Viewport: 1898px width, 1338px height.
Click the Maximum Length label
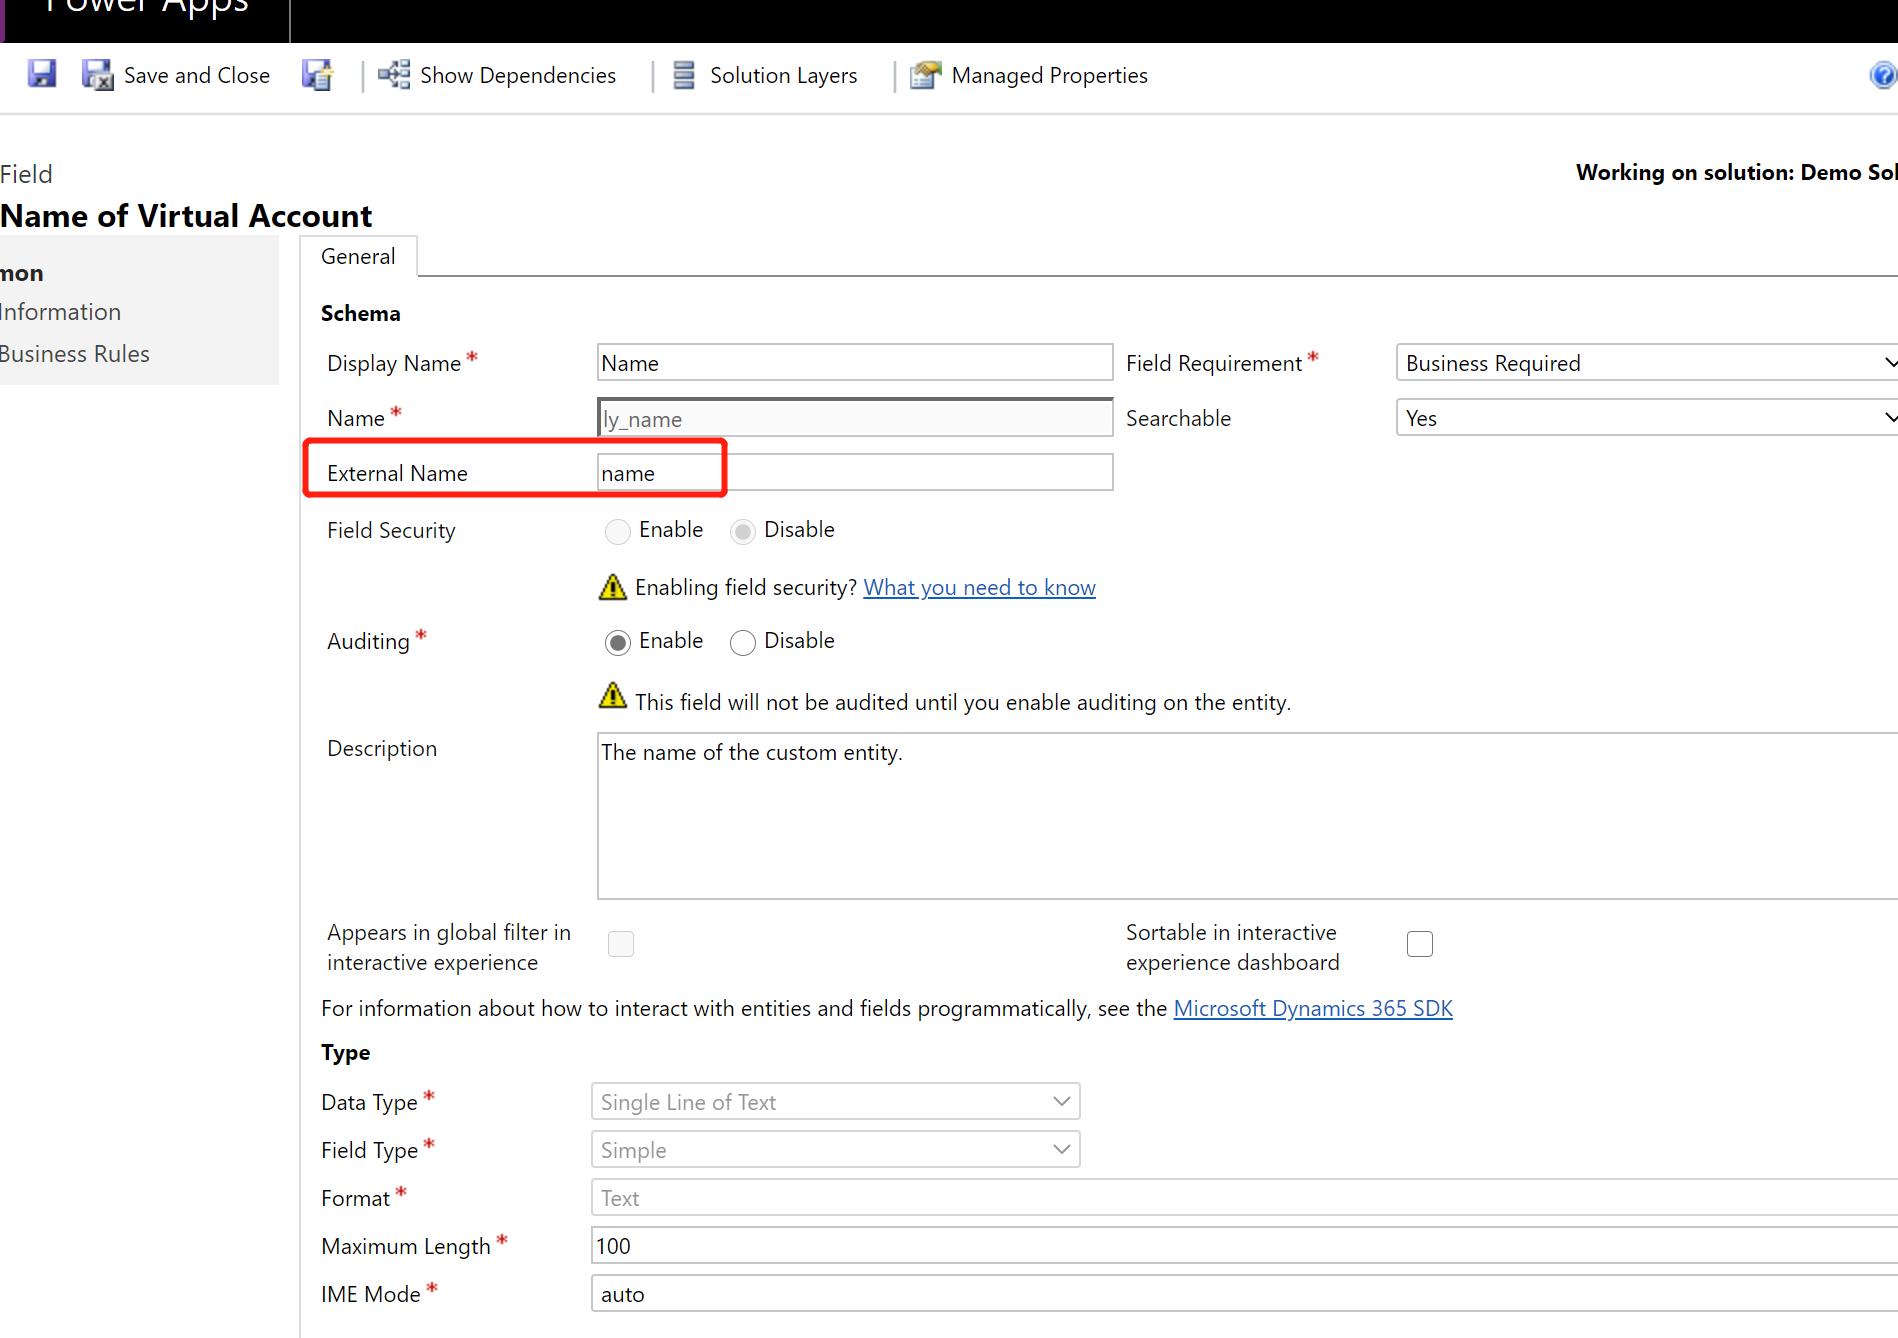click(406, 1246)
